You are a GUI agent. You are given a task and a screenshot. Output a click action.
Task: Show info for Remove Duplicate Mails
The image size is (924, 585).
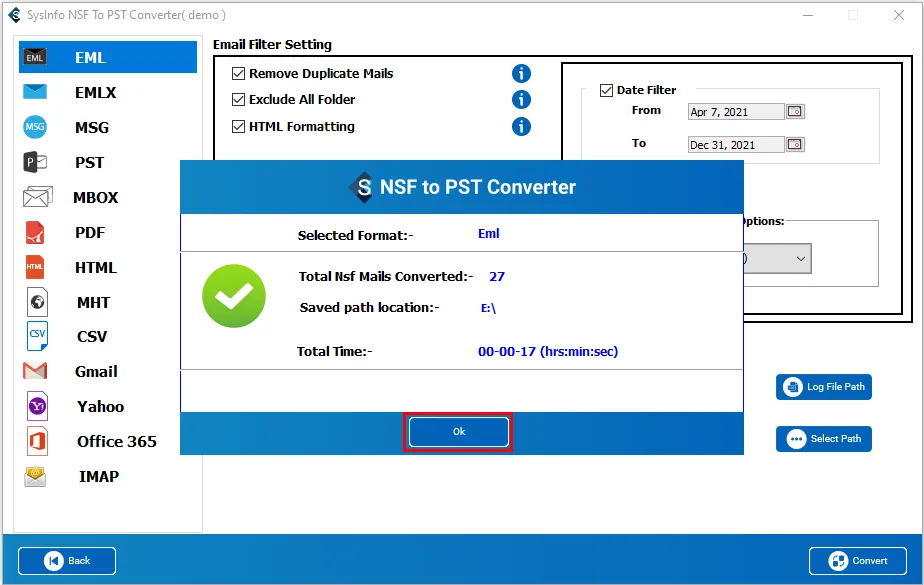pyautogui.click(x=521, y=74)
